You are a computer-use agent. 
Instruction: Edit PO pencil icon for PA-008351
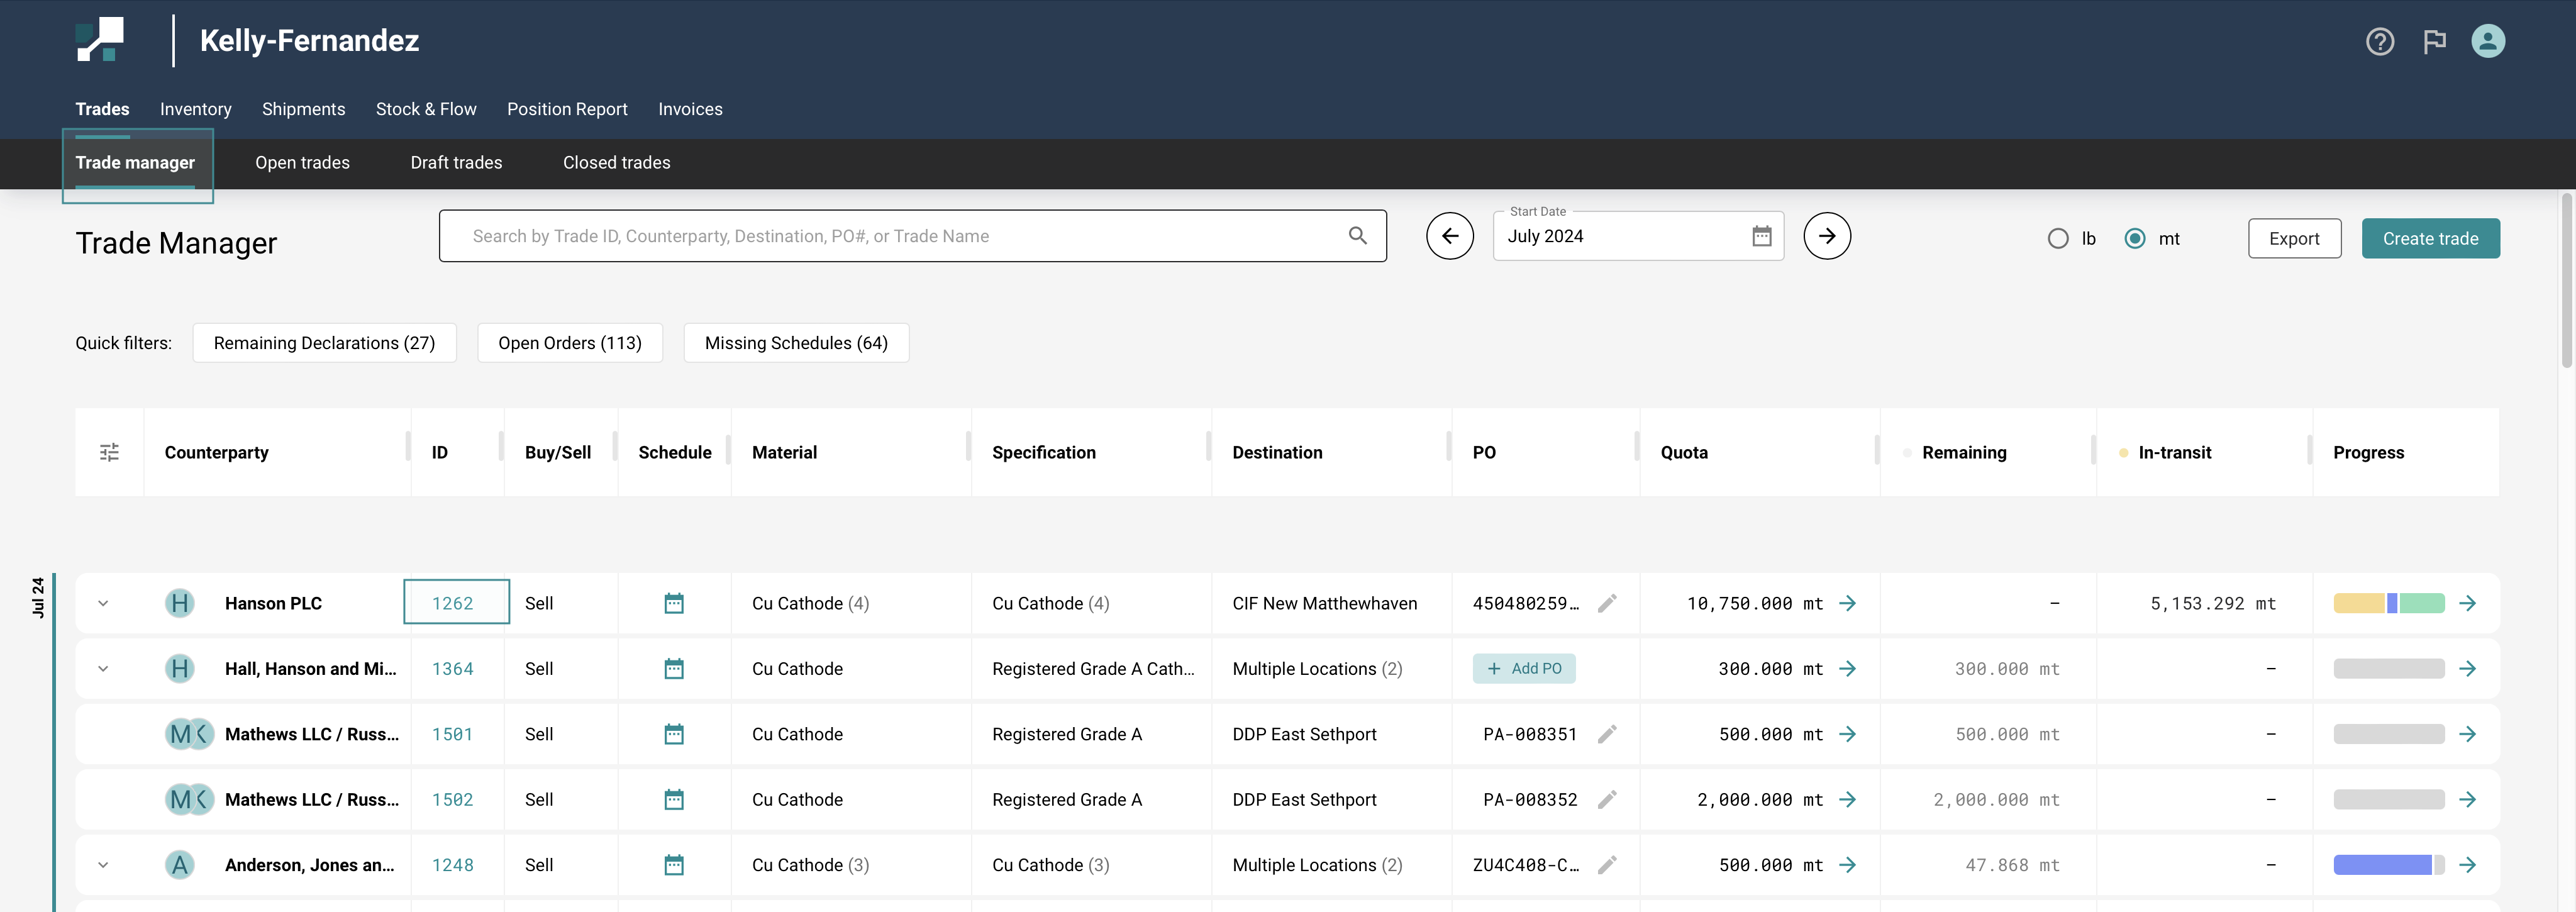[1607, 734]
